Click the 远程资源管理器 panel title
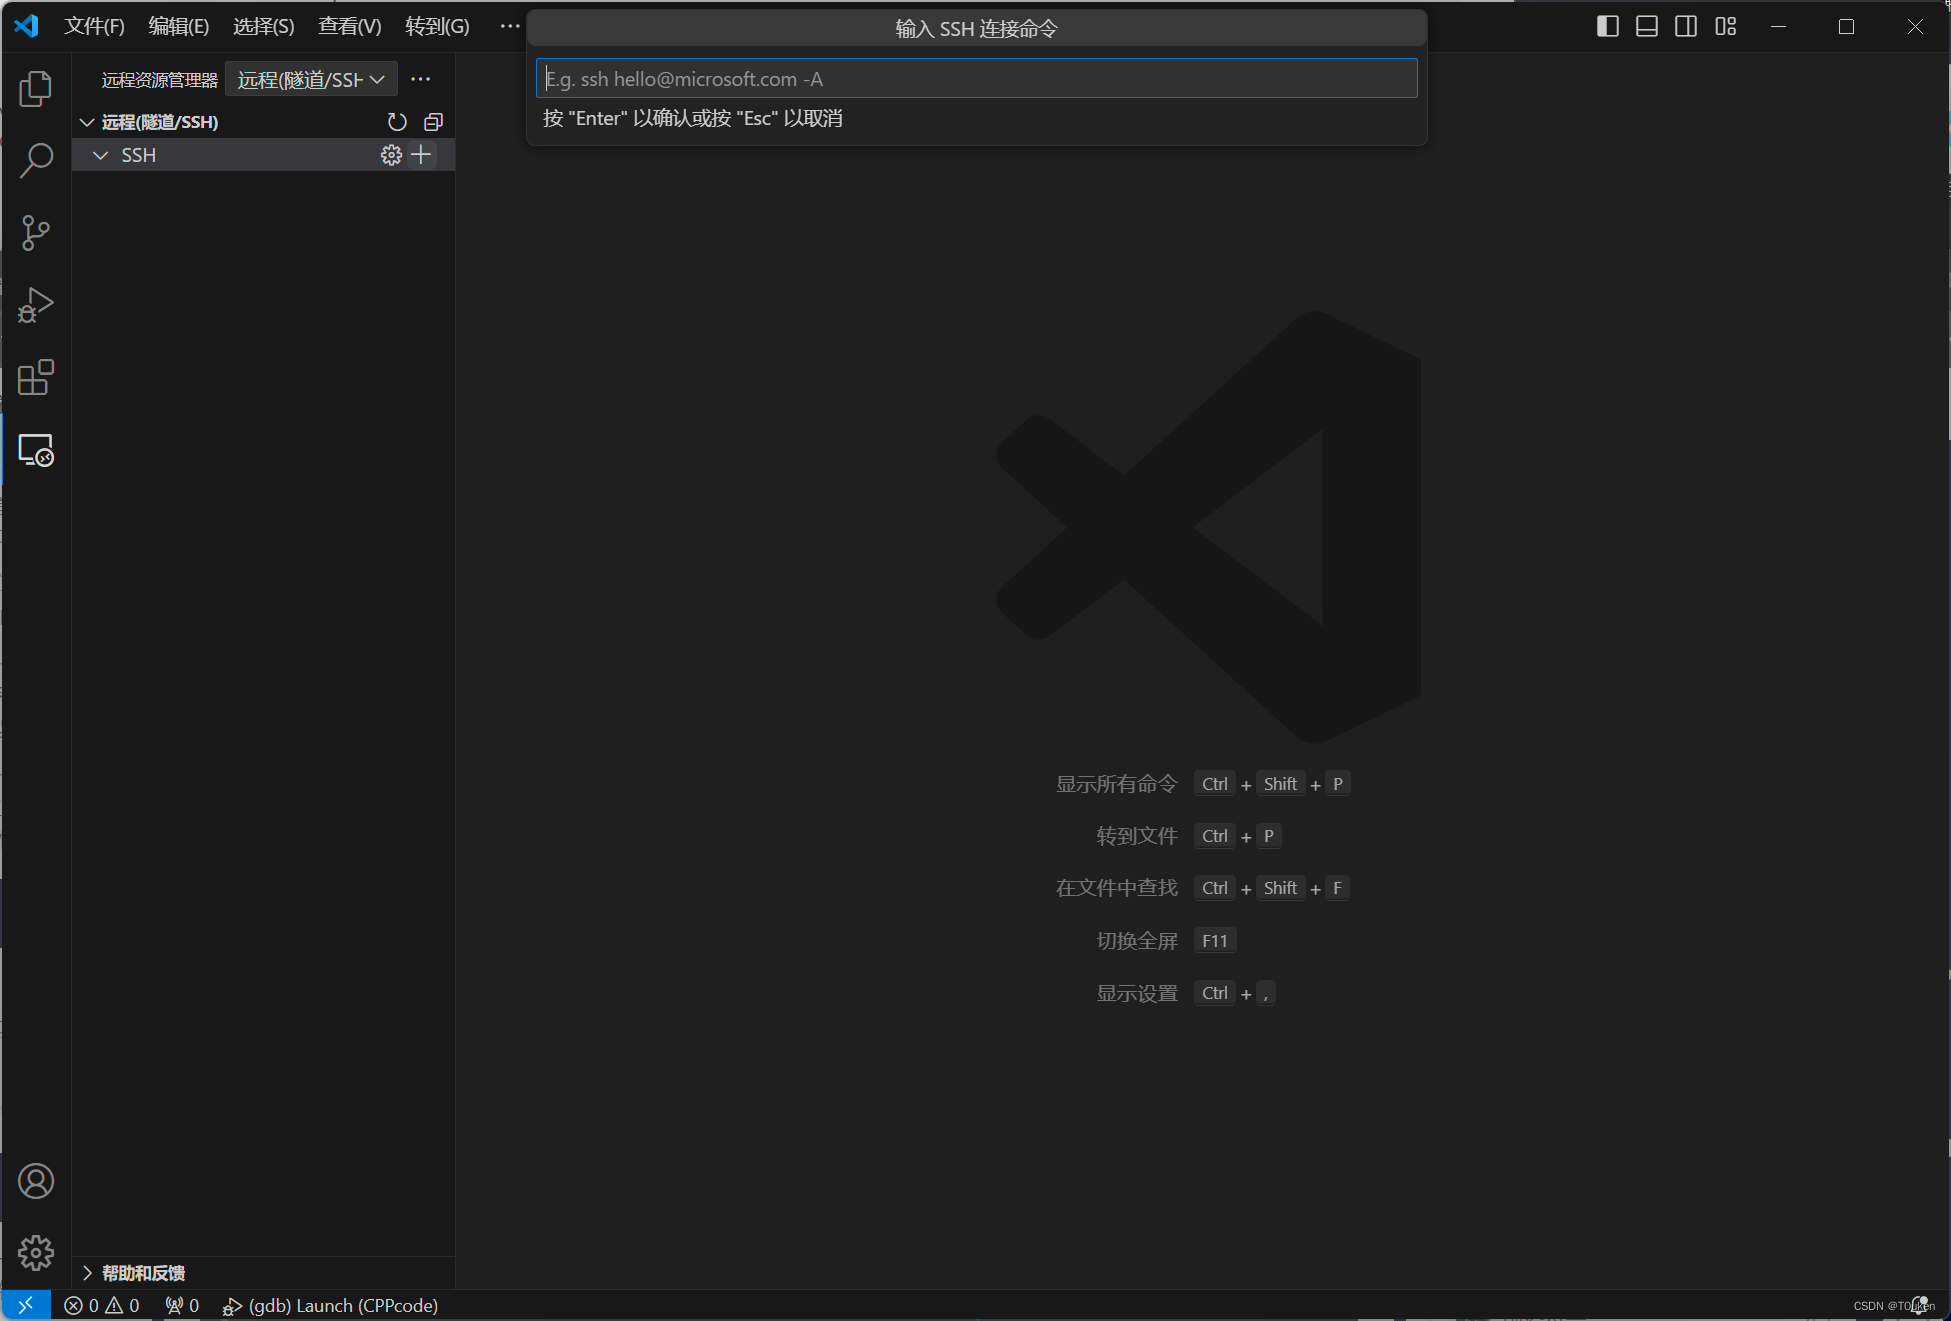1951x1321 pixels. [160, 80]
